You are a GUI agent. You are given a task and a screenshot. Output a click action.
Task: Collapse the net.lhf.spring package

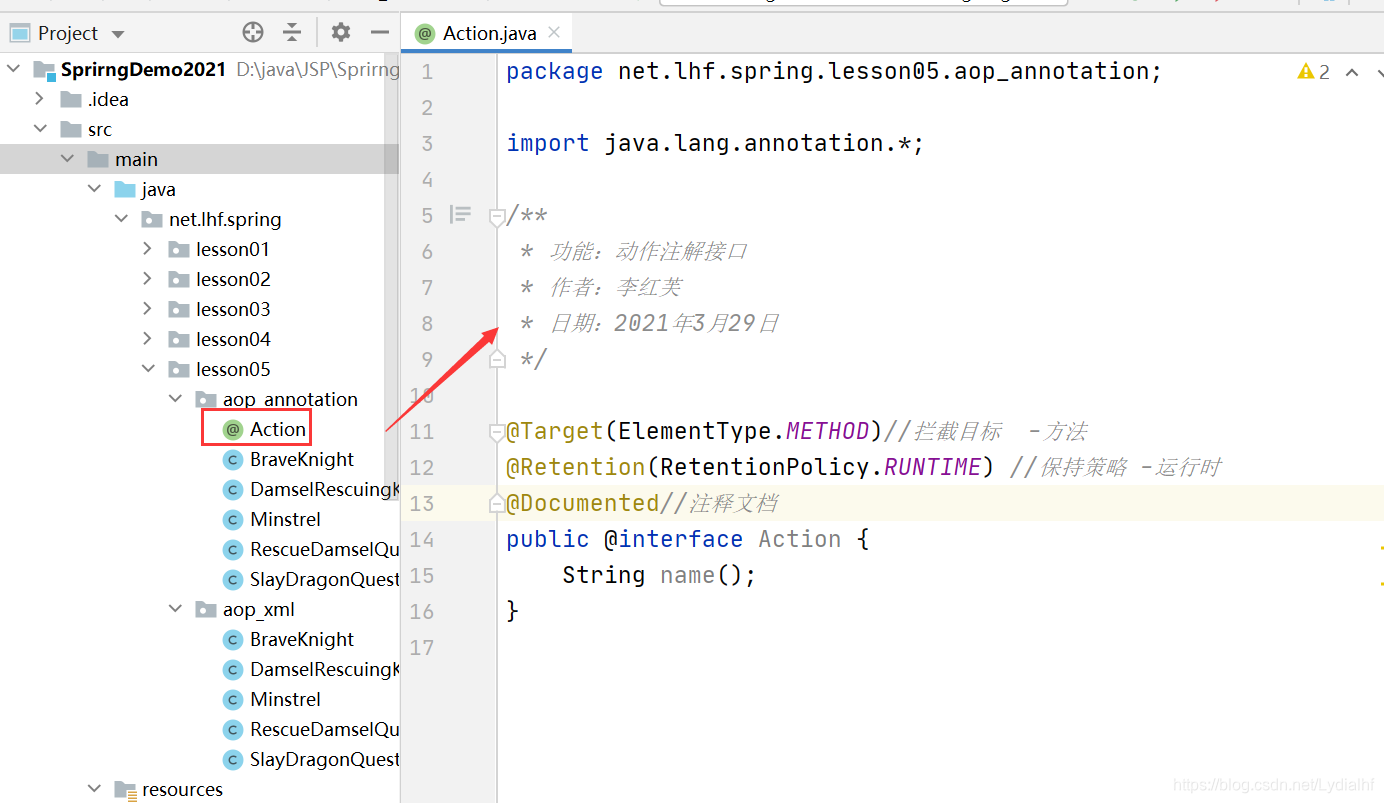tap(121, 219)
